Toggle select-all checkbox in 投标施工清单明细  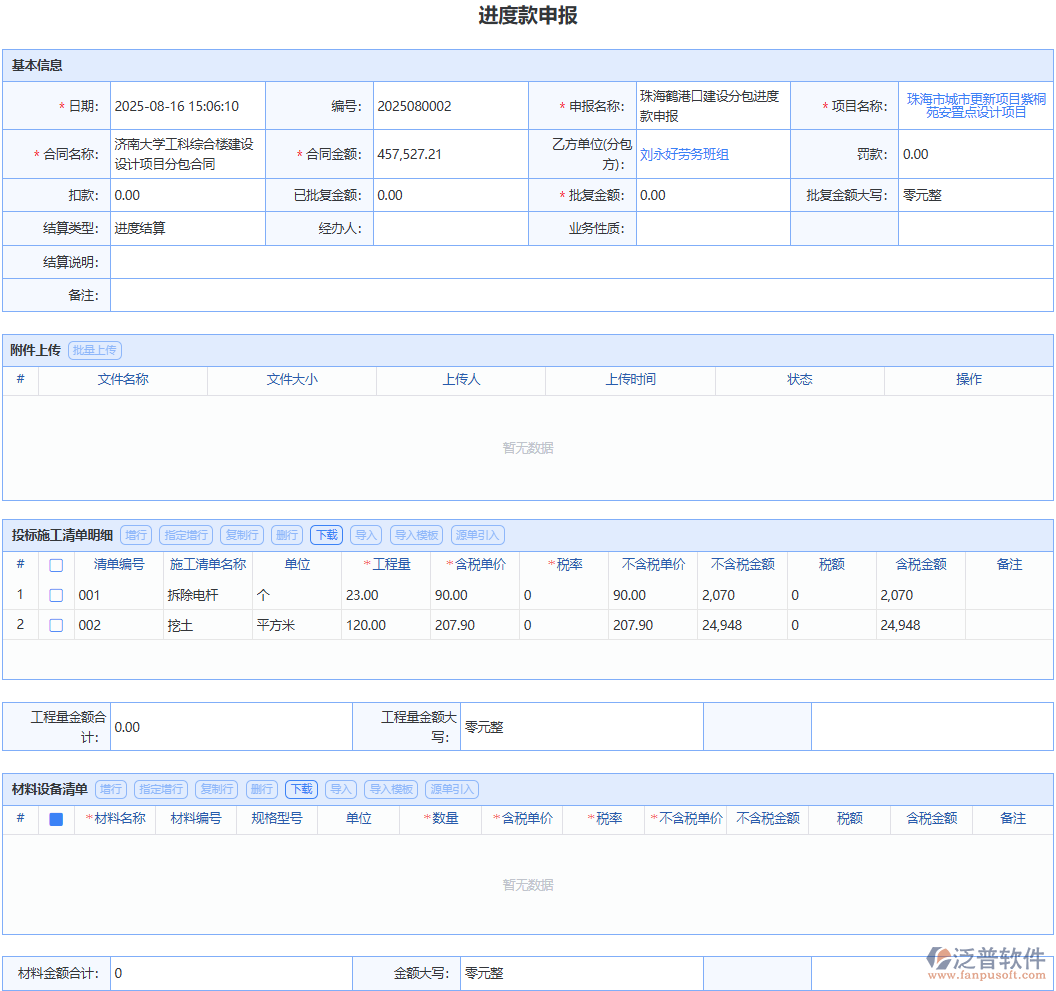pyautogui.click(x=55, y=564)
